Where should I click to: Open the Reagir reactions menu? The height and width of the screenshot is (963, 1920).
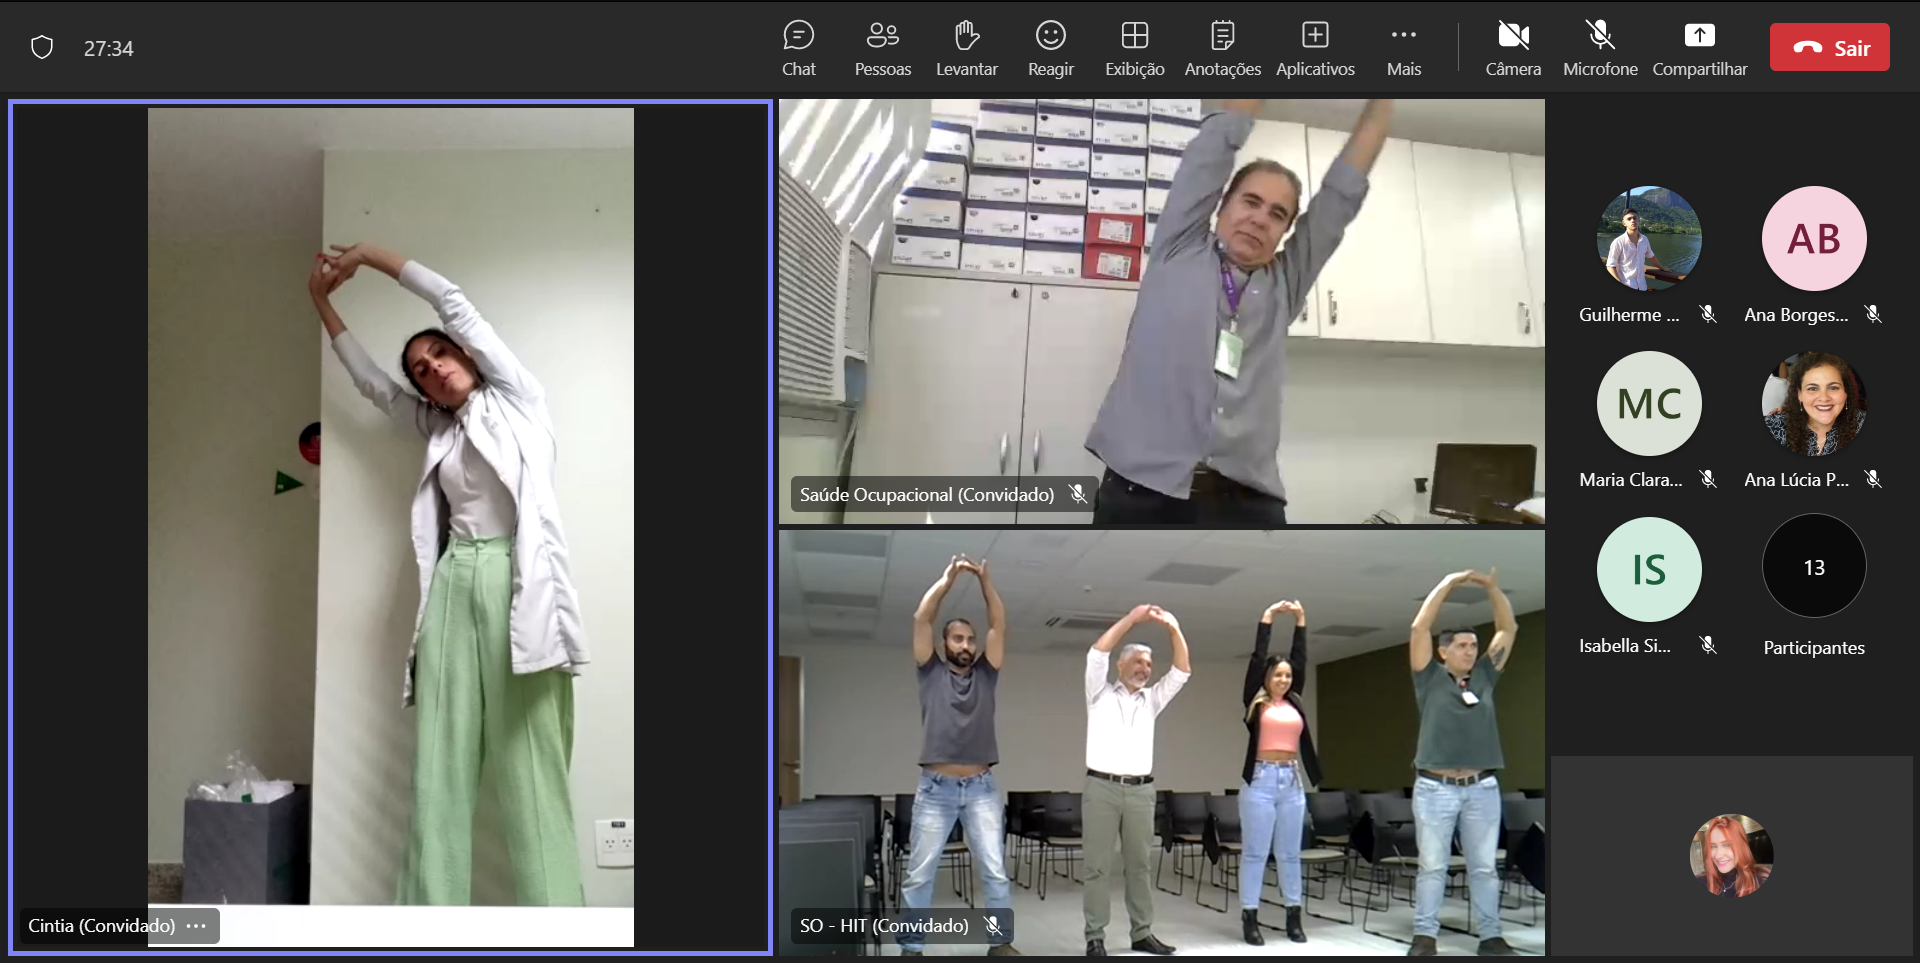coord(1050,48)
